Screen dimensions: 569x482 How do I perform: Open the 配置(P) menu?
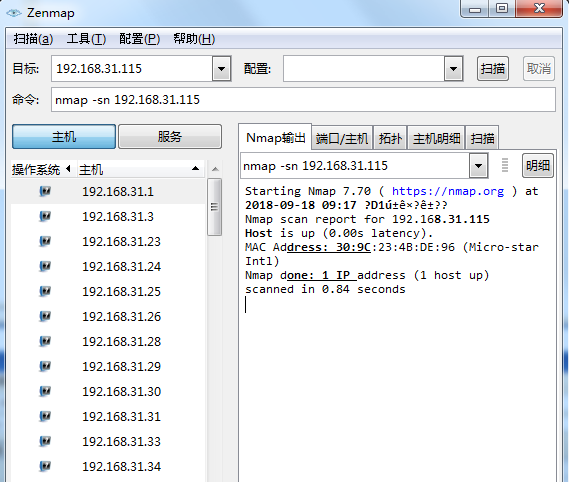tap(139, 38)
